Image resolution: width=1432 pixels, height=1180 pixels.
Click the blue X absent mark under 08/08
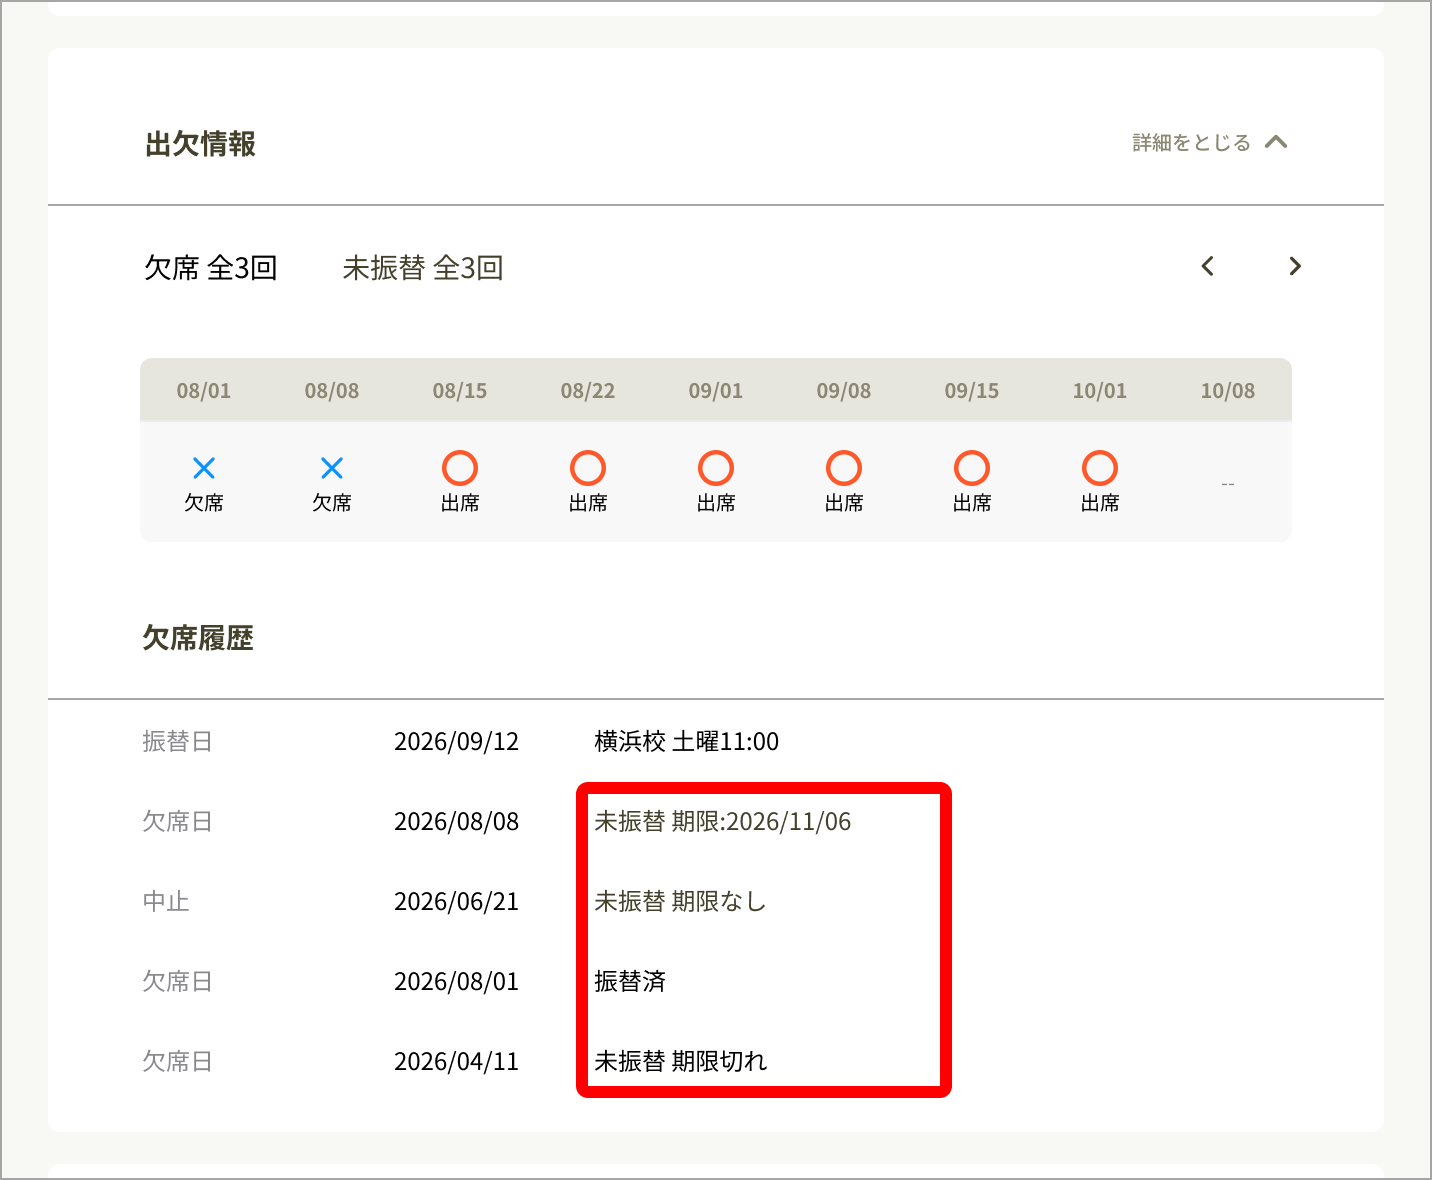tap(332, 468)
